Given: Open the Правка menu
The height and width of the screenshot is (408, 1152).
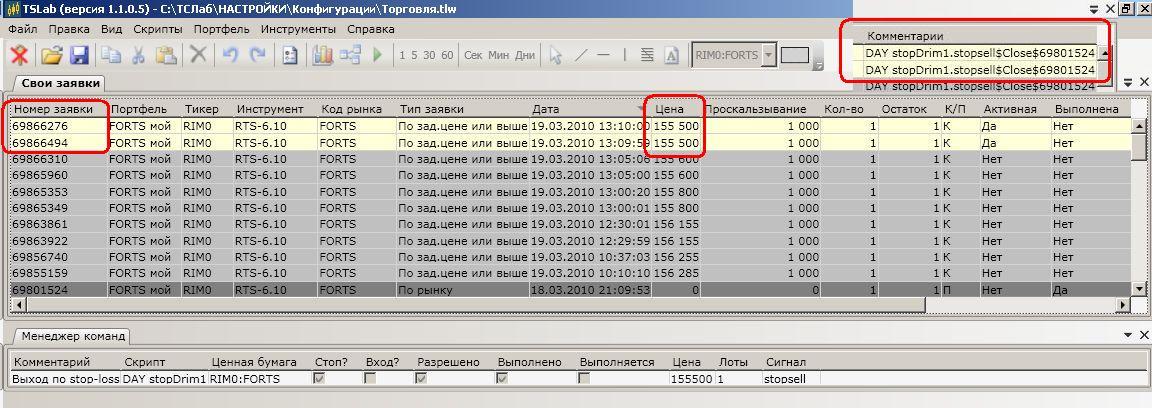Looking at the screenshot, I should 69,29.
